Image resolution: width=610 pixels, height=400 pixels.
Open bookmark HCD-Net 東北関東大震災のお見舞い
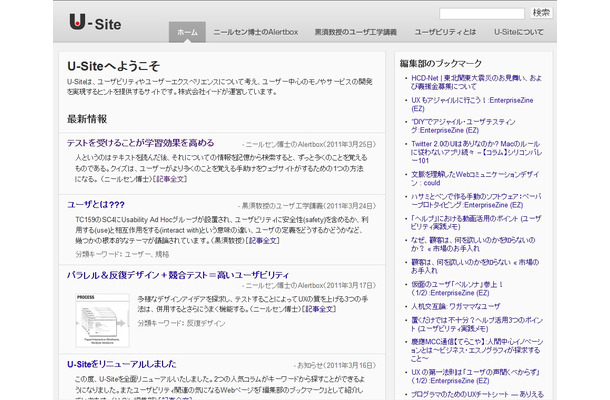click(476, 82)
